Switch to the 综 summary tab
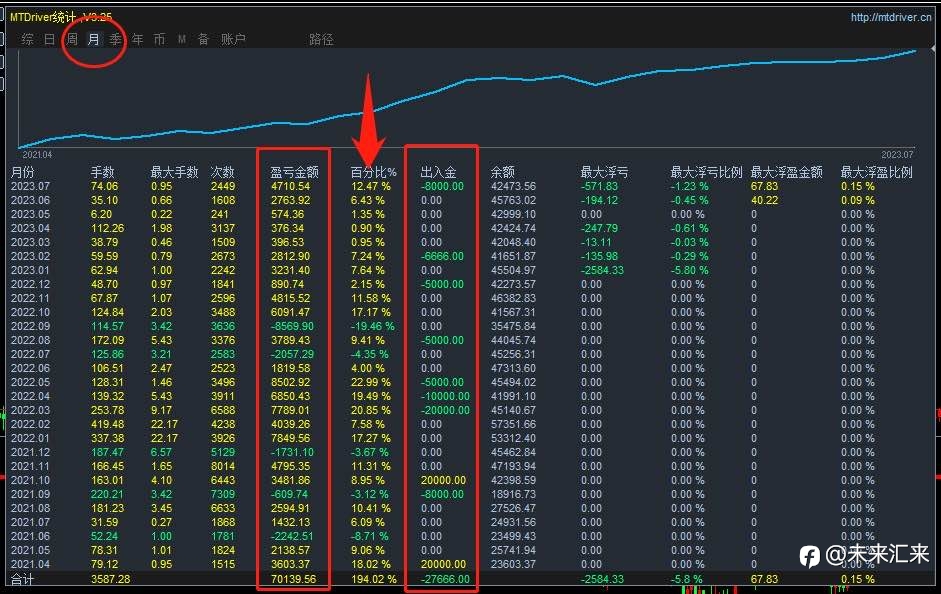Image resolution: width=941 pixels, height=594 pixels. 27,40
